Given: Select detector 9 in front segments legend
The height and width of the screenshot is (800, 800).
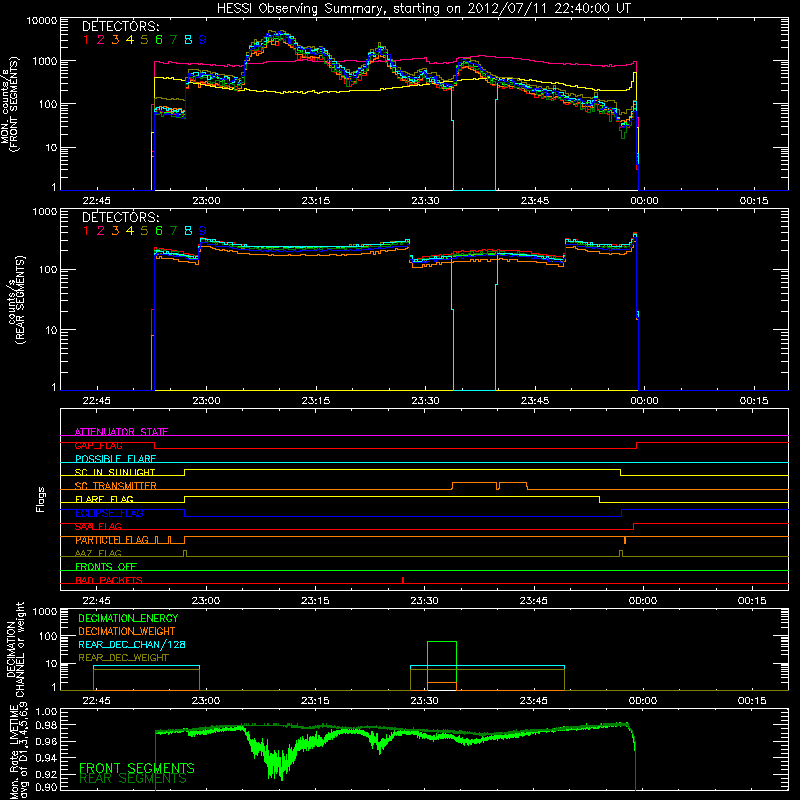Looking at the screenshot, I should pyautogui.click(x=203, y=40).
